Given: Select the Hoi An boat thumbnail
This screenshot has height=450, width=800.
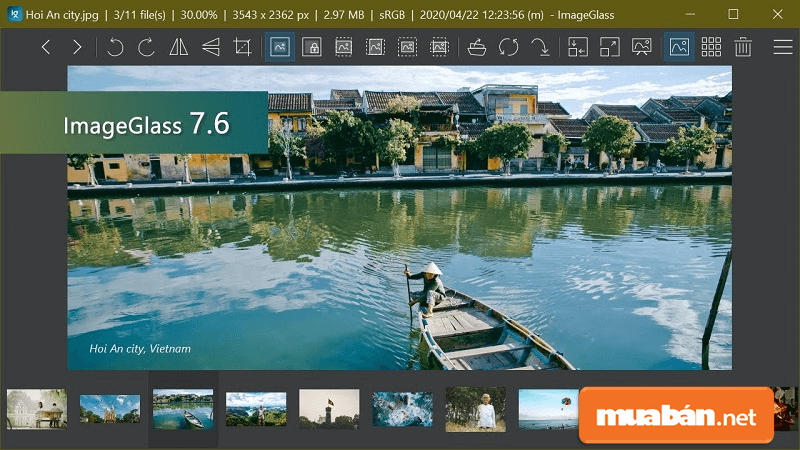Looking at the screenshot, I should 183,409.
